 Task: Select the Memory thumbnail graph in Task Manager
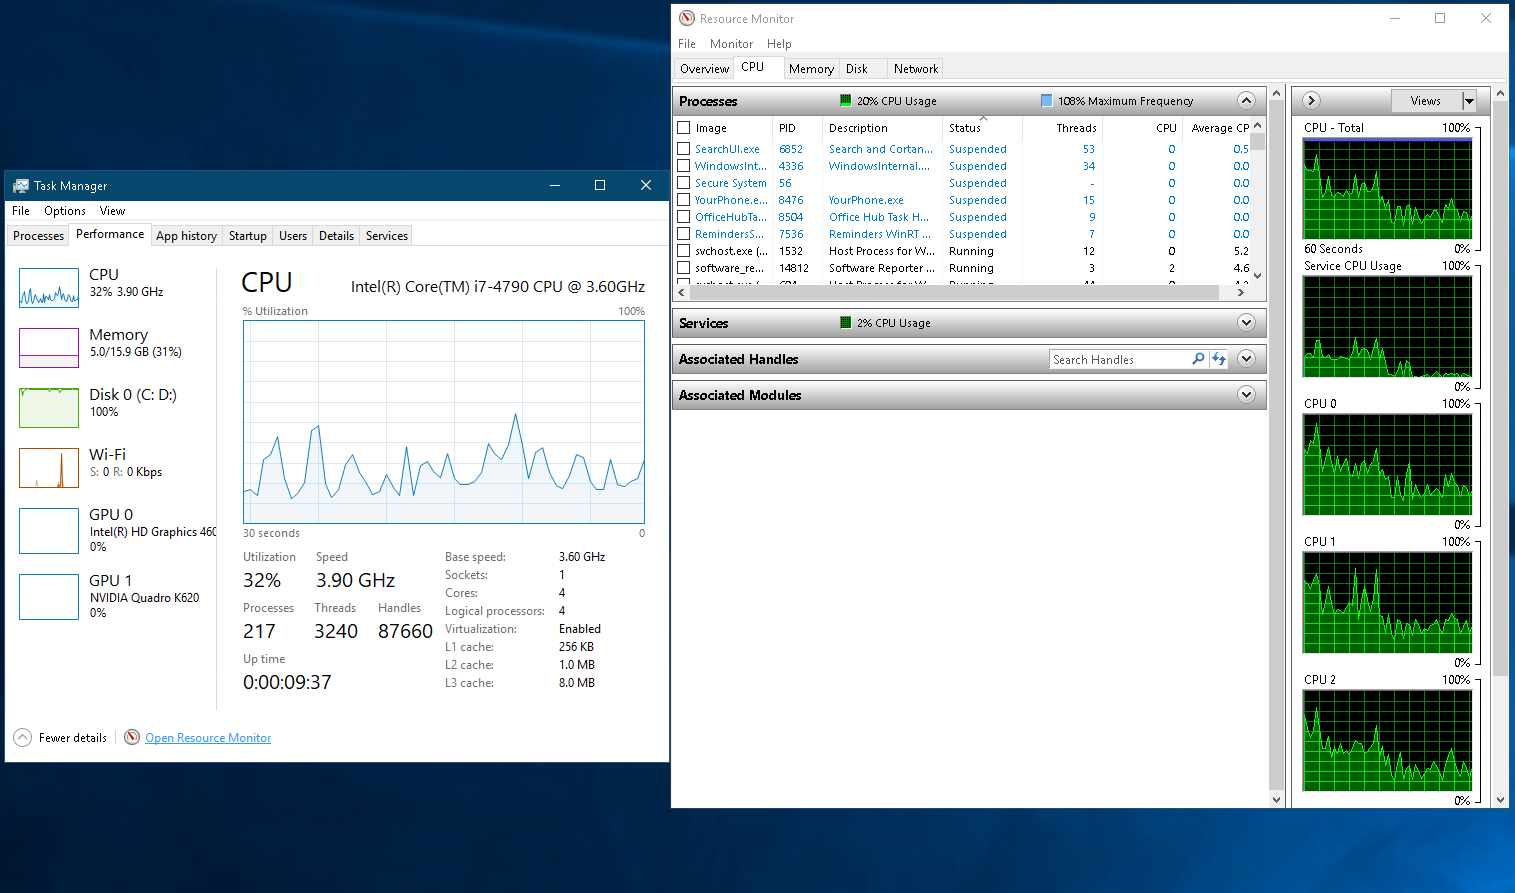(49, 347)
